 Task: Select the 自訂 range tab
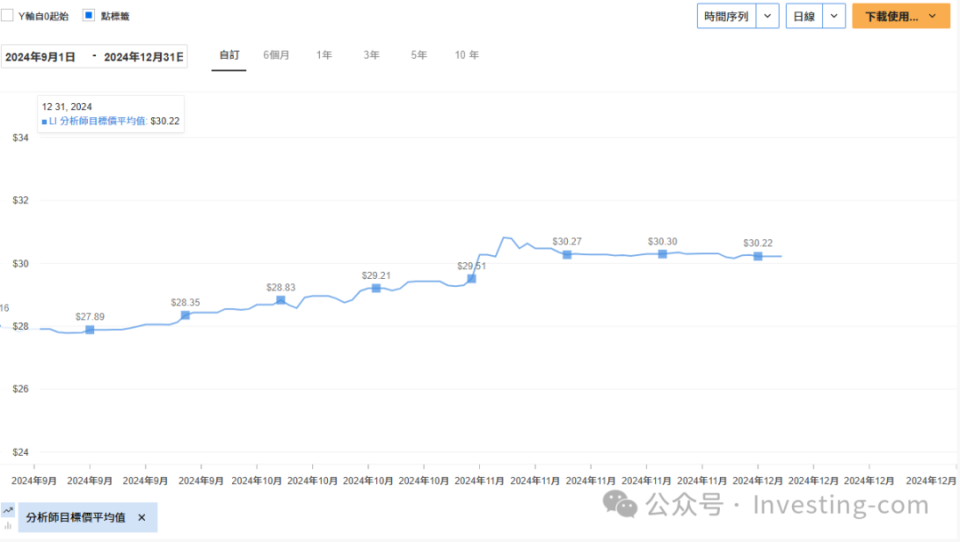(x=229, y=55)
